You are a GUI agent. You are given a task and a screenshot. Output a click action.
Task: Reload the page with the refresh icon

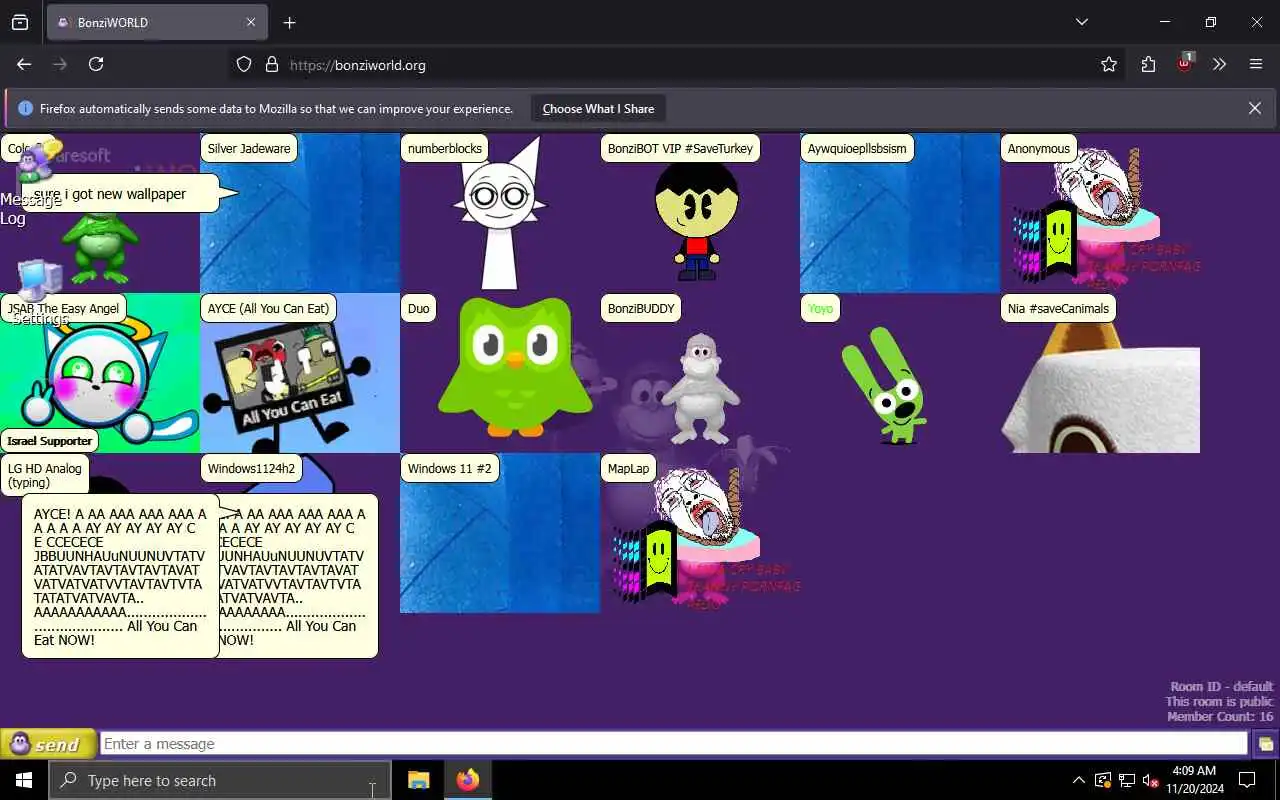click(96, 64)
